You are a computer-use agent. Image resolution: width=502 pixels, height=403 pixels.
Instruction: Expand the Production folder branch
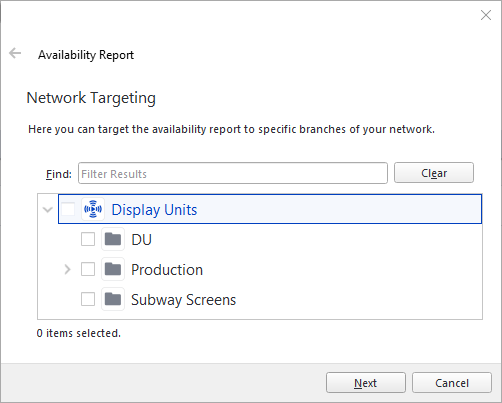tap(68, 269)
